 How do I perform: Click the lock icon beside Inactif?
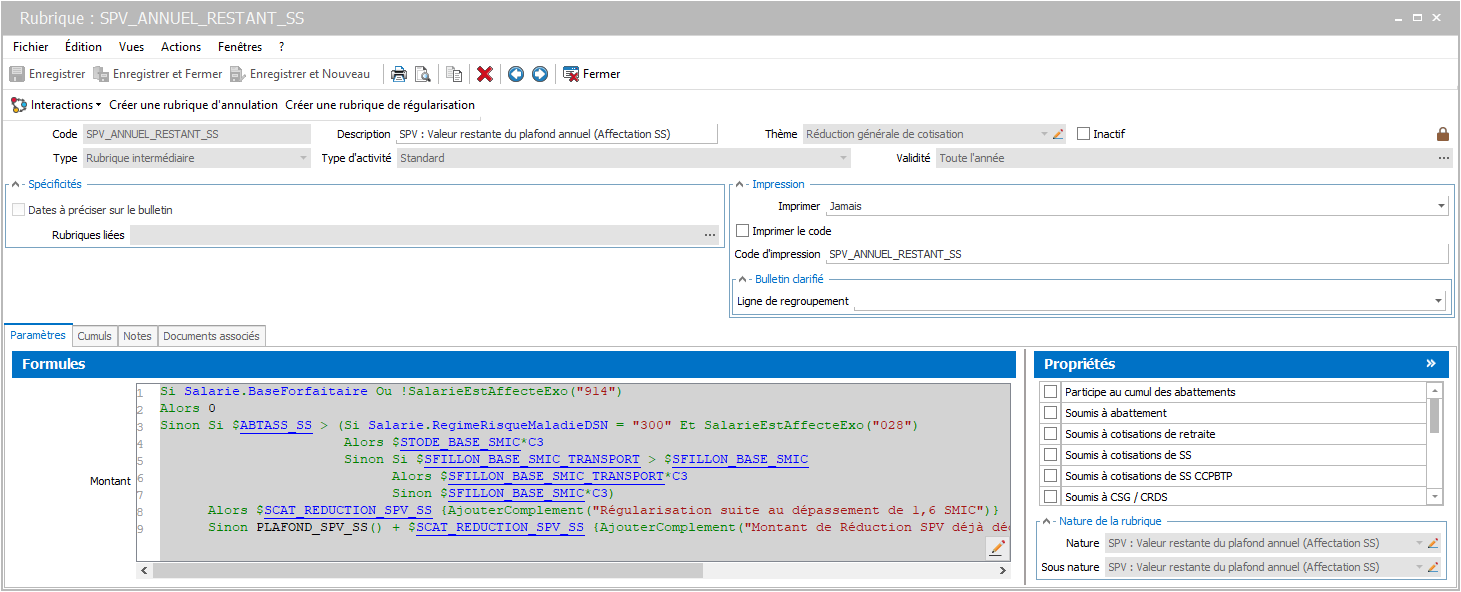click(1443, 134)
